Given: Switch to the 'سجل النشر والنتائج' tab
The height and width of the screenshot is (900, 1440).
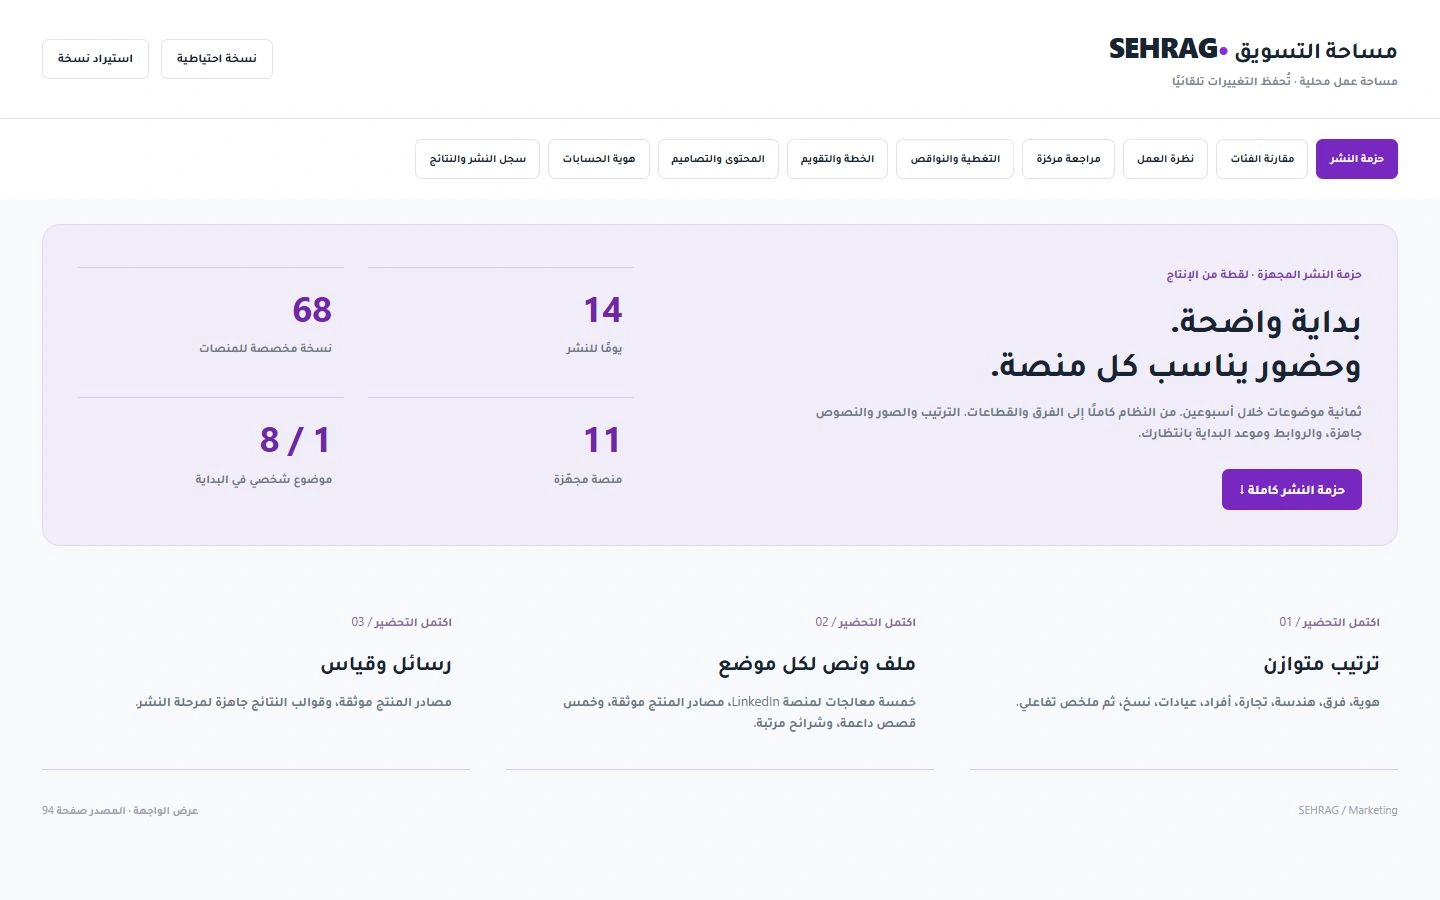Looking at the screenshot, I should click(x=478, y=159).
